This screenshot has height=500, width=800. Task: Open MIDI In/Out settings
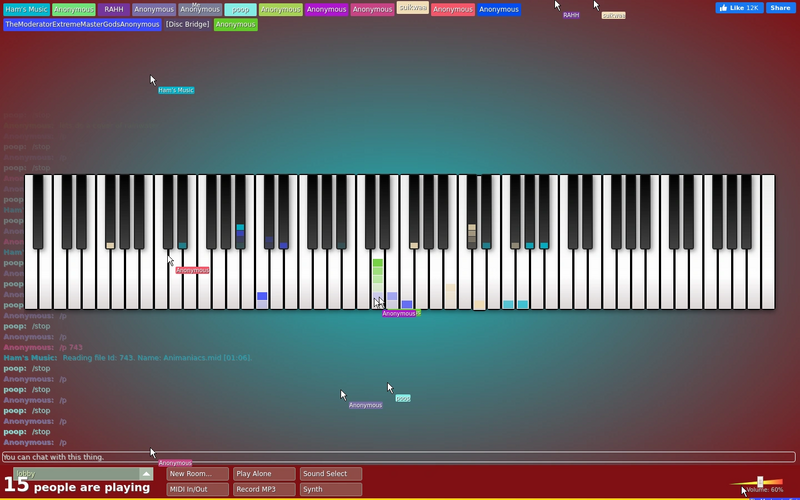pos(197,489)
